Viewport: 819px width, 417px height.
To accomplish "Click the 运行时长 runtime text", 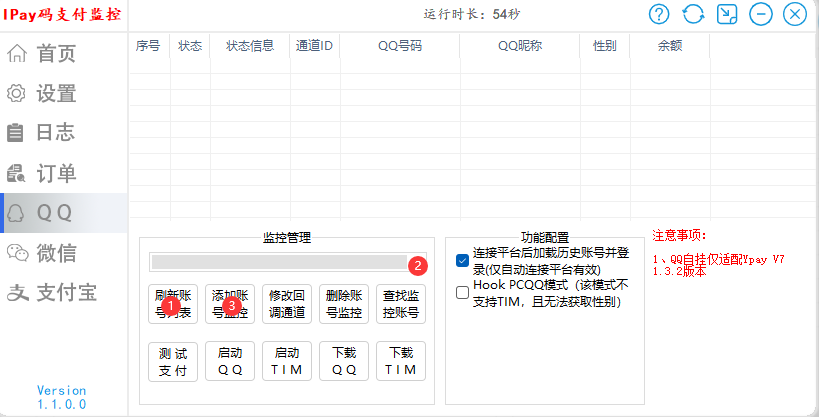I will [x=472, y=14].
